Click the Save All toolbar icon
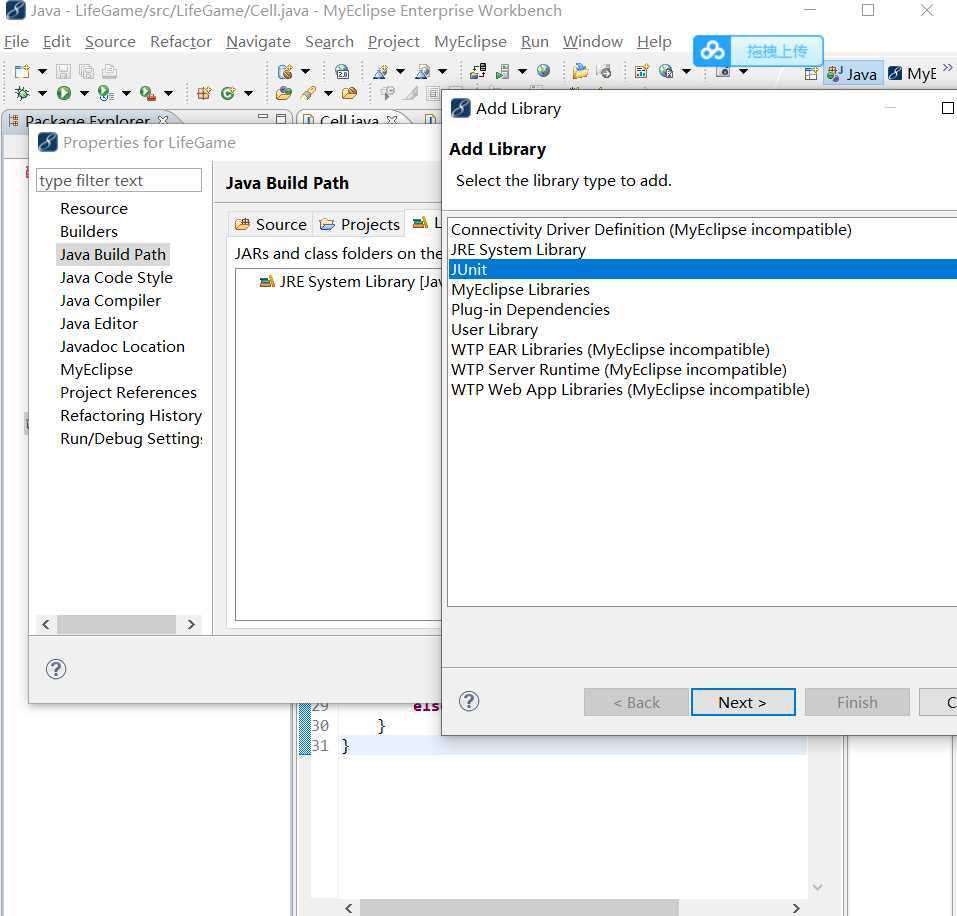 point(87,71)
